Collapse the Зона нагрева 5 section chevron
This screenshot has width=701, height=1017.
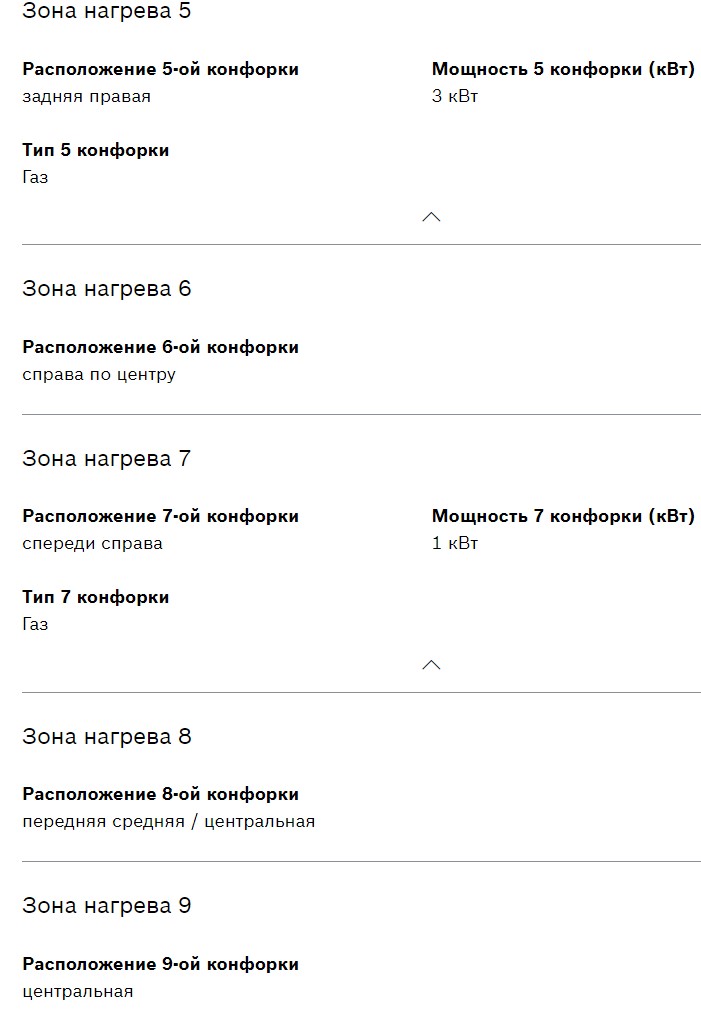[x=431, y=217]
